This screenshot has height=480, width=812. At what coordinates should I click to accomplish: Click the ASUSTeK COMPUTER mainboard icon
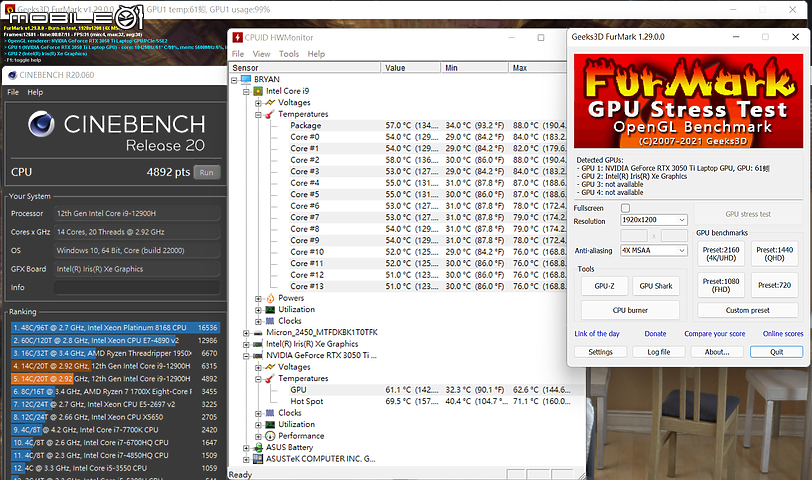[258, 459]
